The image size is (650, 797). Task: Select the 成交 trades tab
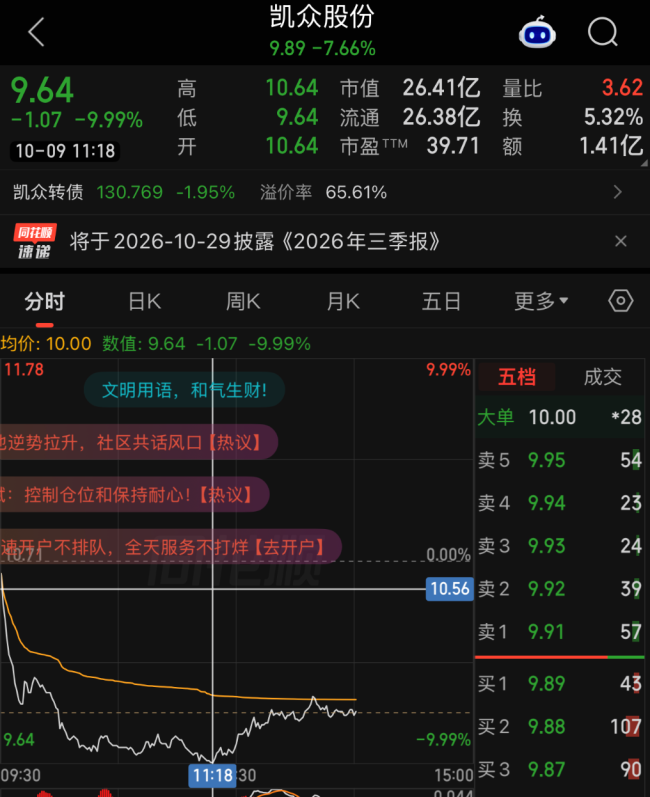pyautogui.click(x=602, y=377)
